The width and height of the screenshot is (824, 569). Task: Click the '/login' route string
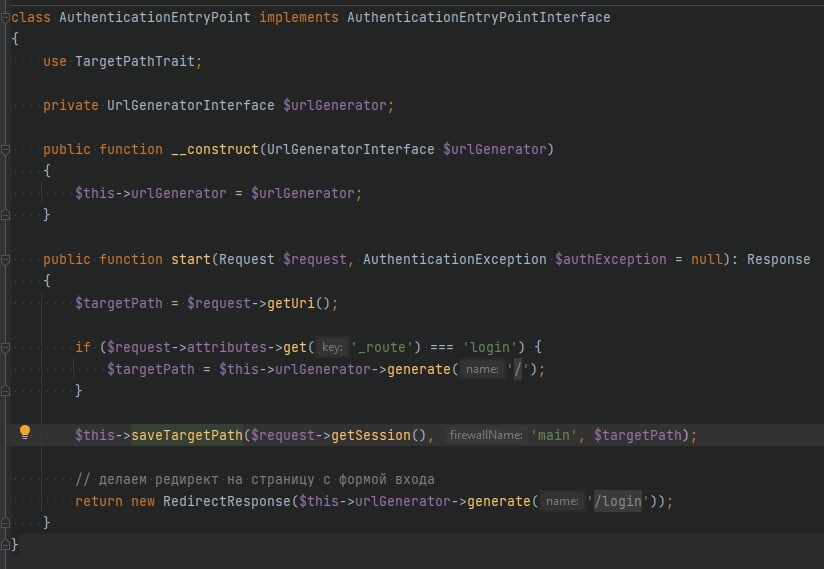[x=617, y=502]
